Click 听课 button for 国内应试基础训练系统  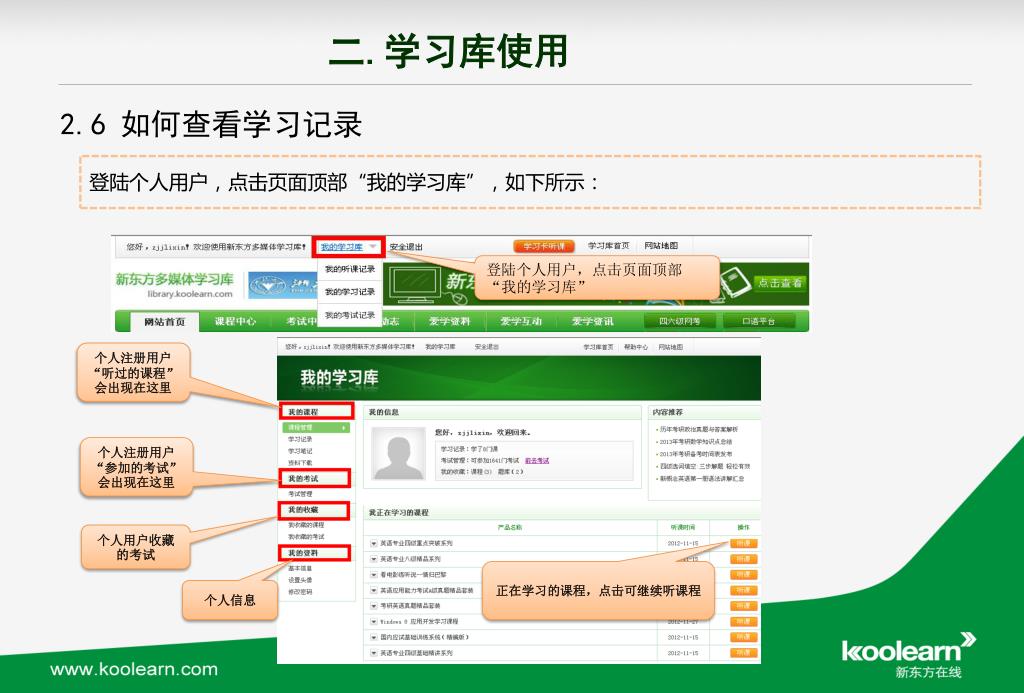(743, 637)
